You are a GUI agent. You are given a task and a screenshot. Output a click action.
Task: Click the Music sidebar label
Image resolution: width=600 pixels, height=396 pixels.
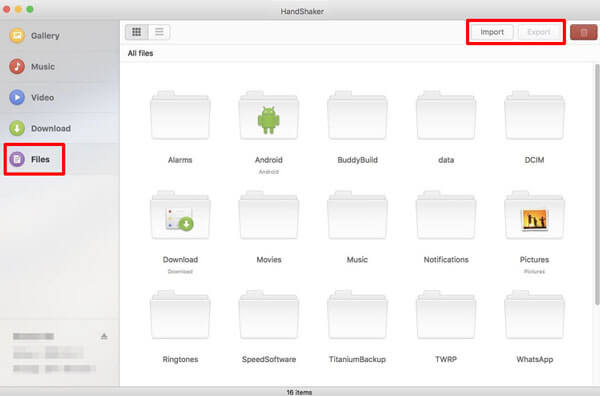point(43,67)
